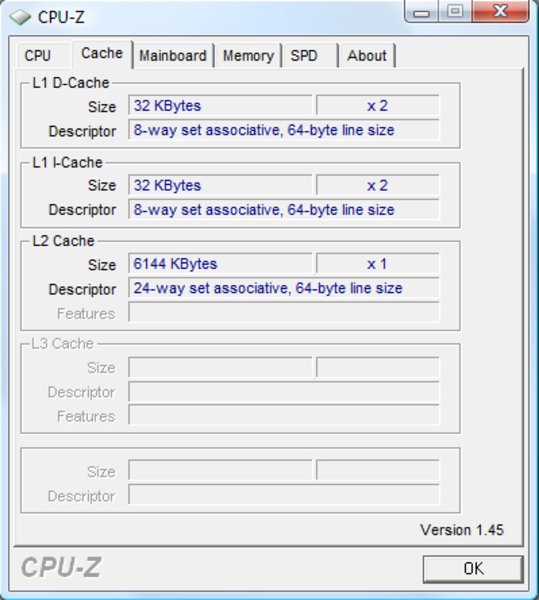Click the disabled maximize button

[455, 11]
